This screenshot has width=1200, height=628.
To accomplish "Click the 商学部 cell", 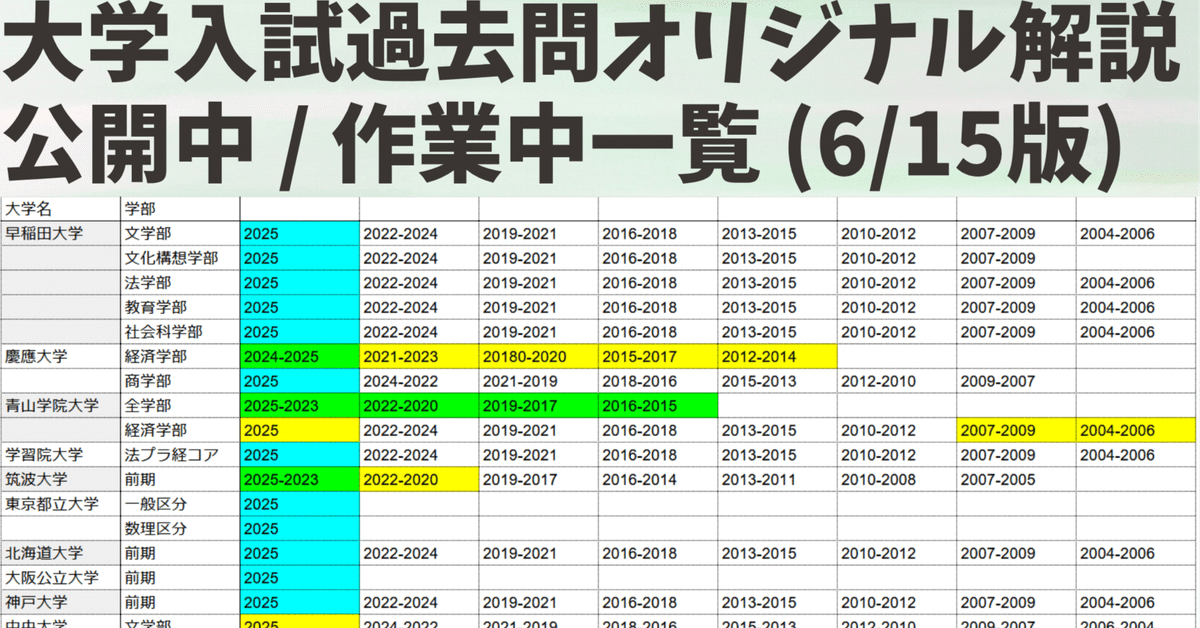I will (180, 381).
